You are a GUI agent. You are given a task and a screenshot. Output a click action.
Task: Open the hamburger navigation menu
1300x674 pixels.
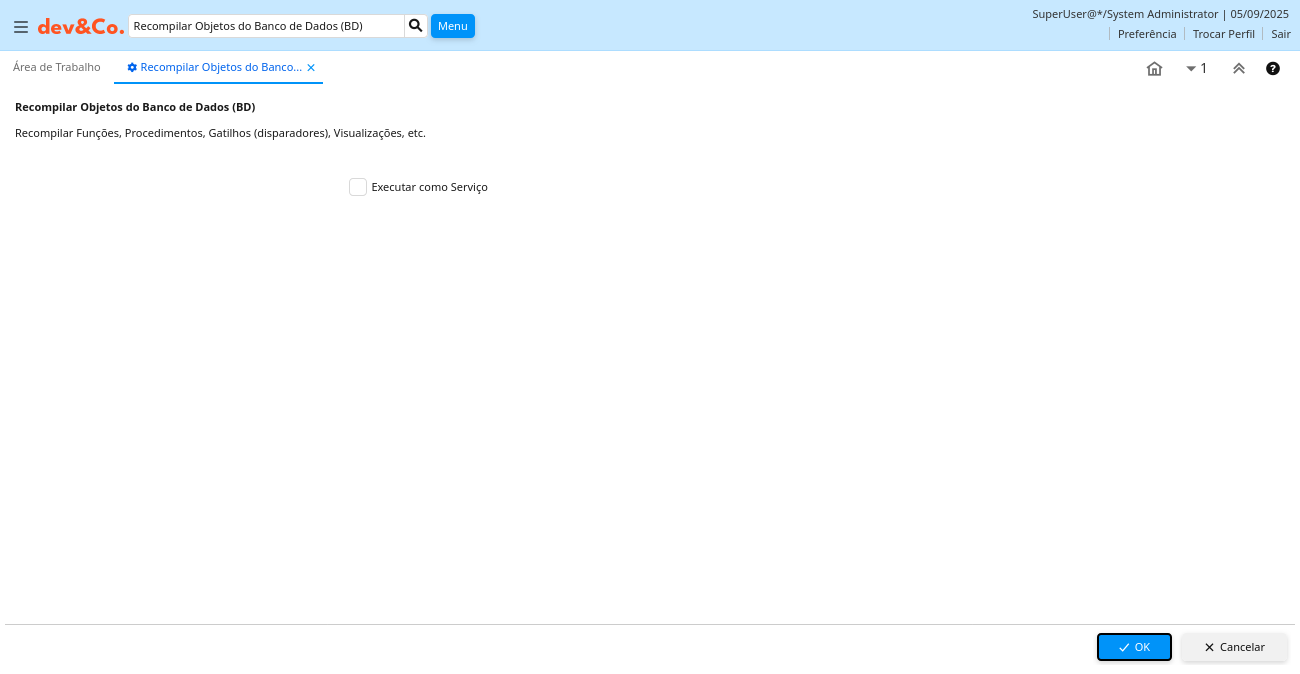click(21, 27)
